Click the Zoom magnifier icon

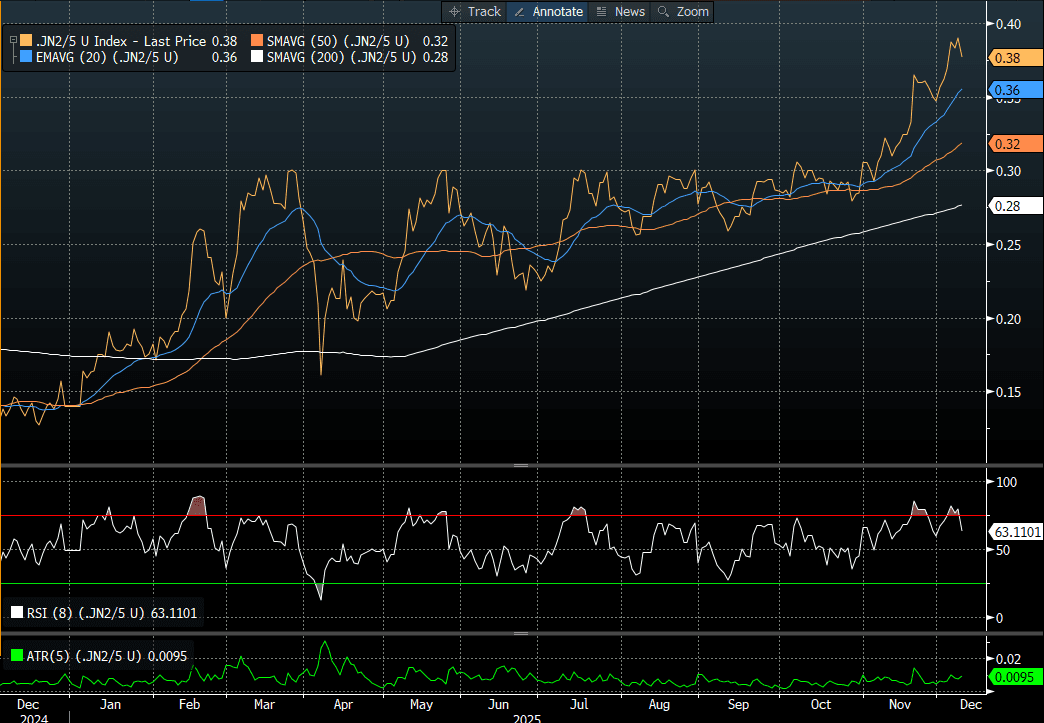click(x=663, y=11)
